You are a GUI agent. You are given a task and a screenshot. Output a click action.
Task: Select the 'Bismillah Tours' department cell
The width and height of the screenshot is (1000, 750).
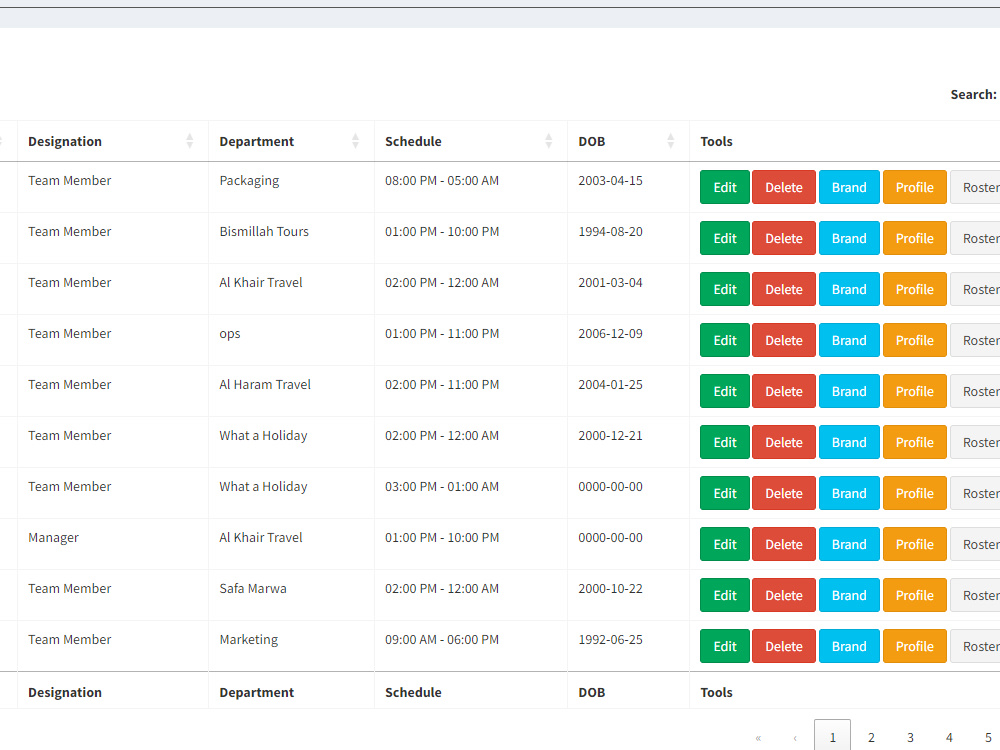pyautogui.click(x=291, y=238)
